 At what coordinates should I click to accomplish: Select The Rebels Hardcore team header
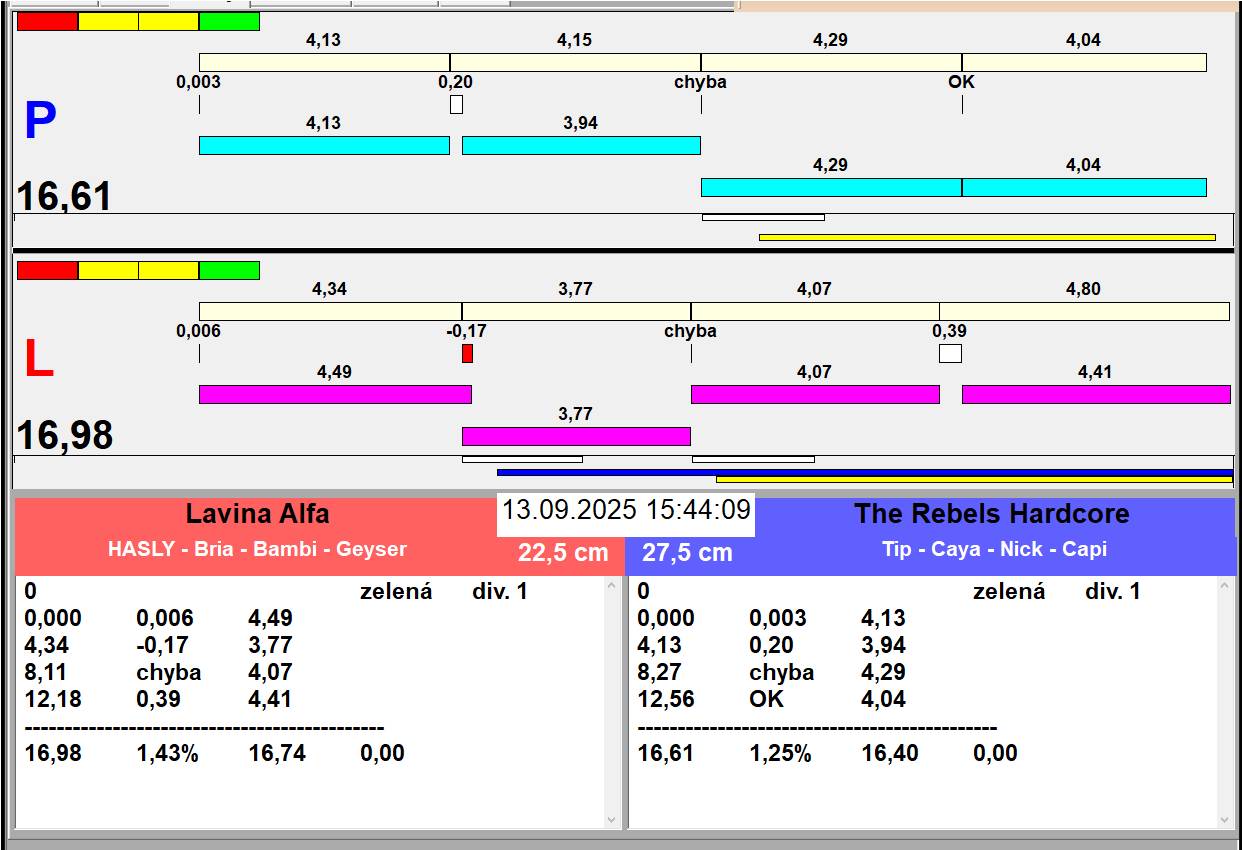tap(991, 514)
